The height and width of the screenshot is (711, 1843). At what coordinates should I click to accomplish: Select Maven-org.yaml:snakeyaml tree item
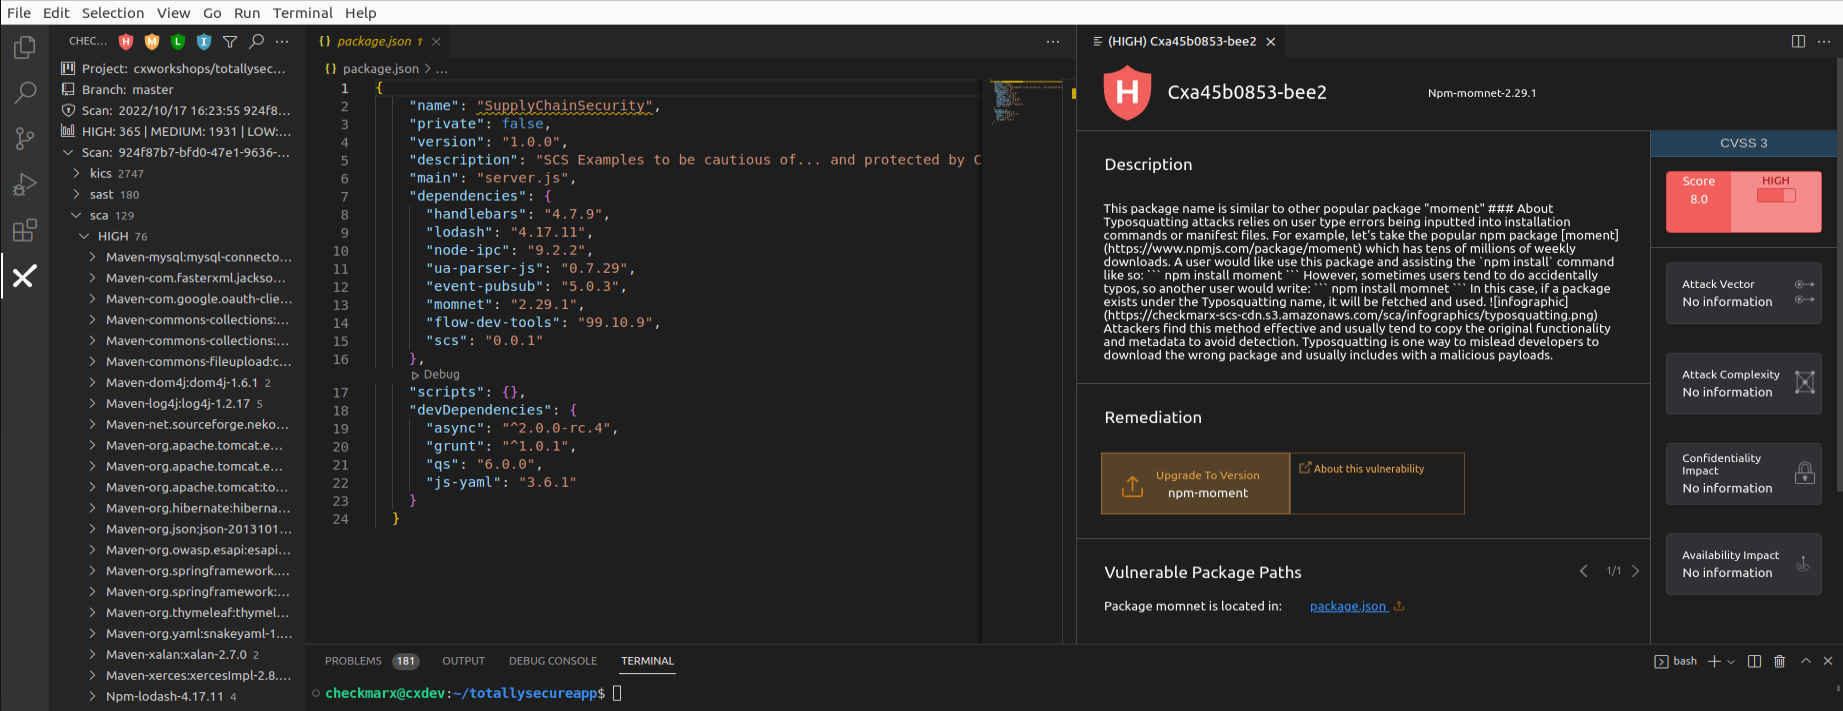point(177,633)
